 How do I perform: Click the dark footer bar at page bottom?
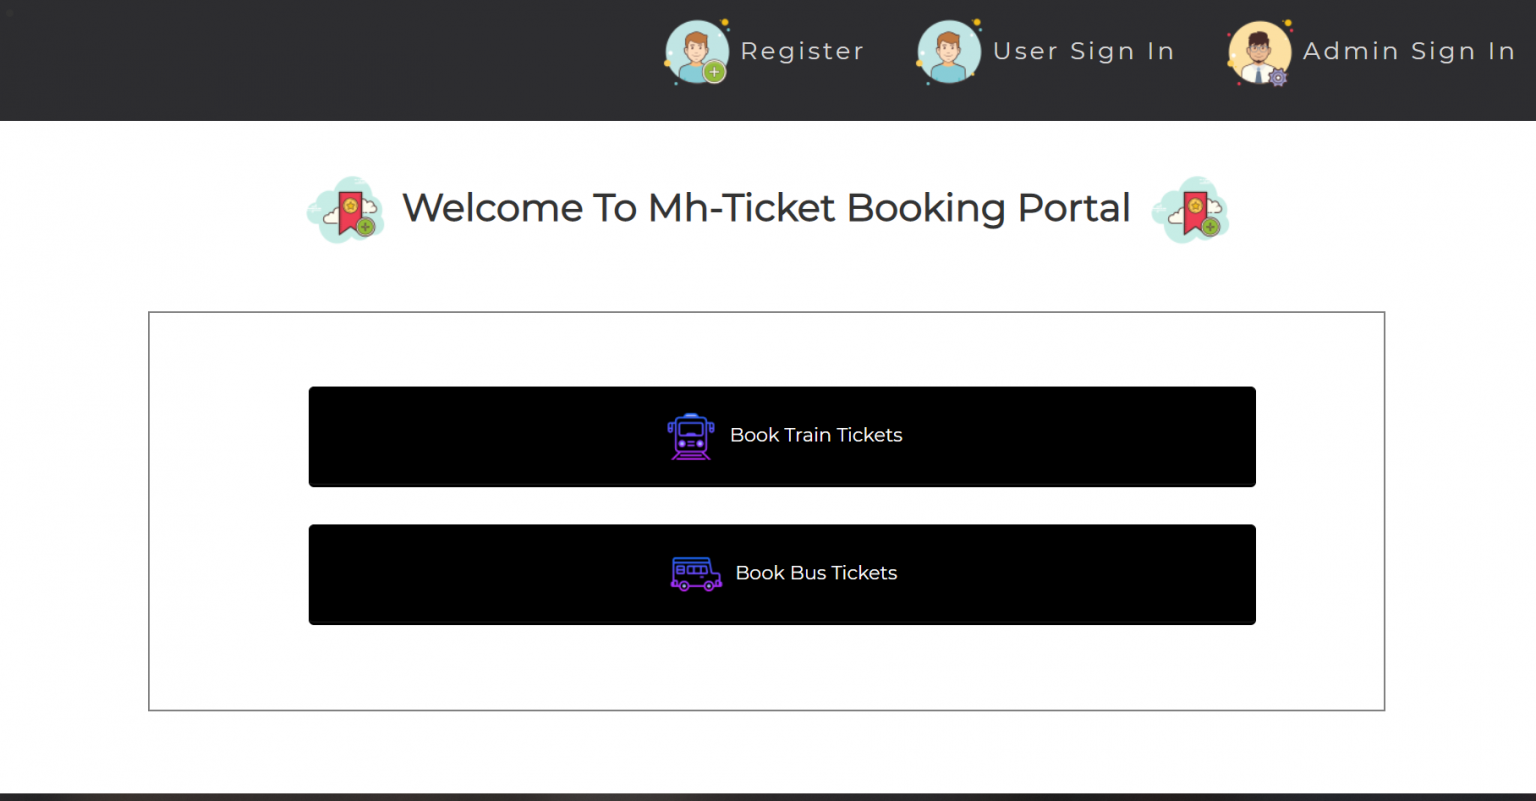click(768, 796)
